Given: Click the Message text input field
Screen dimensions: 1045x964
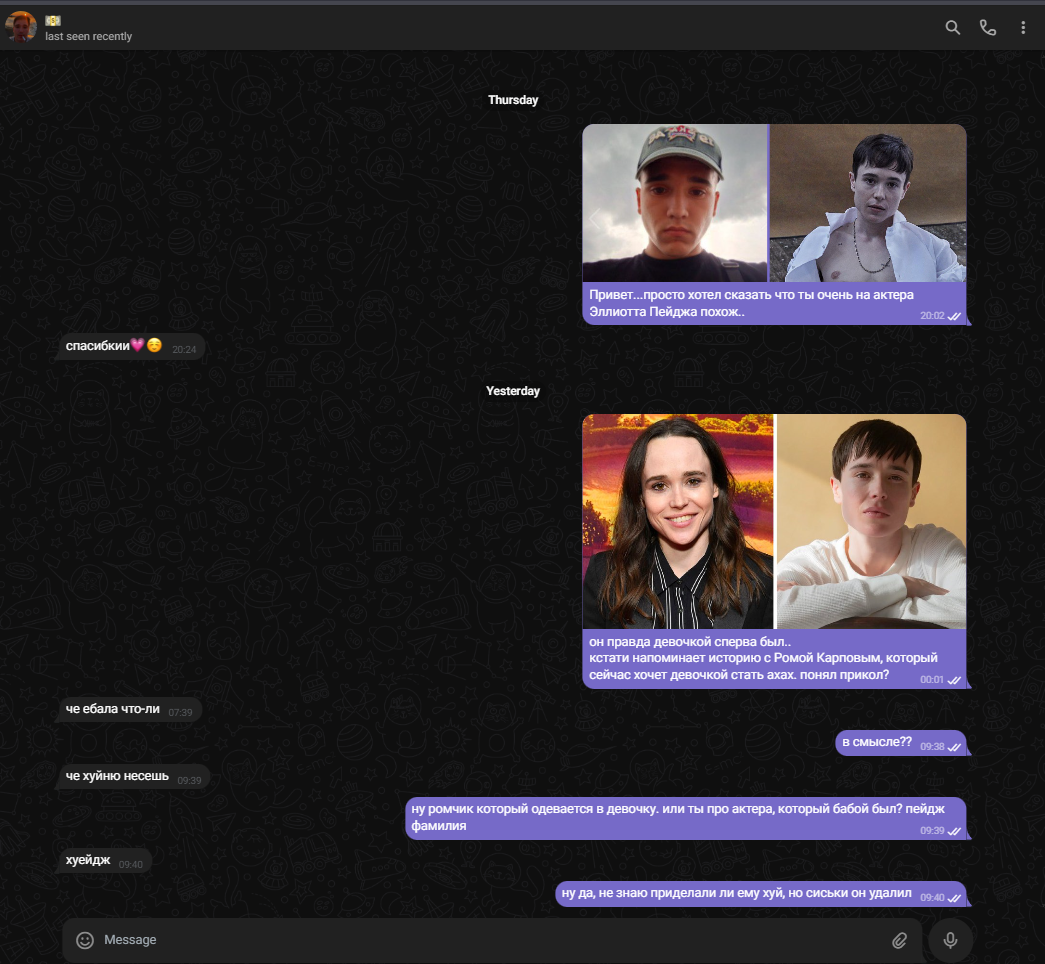Looking at the screenshot, I should pyautogui.click(x=492, y=940).
